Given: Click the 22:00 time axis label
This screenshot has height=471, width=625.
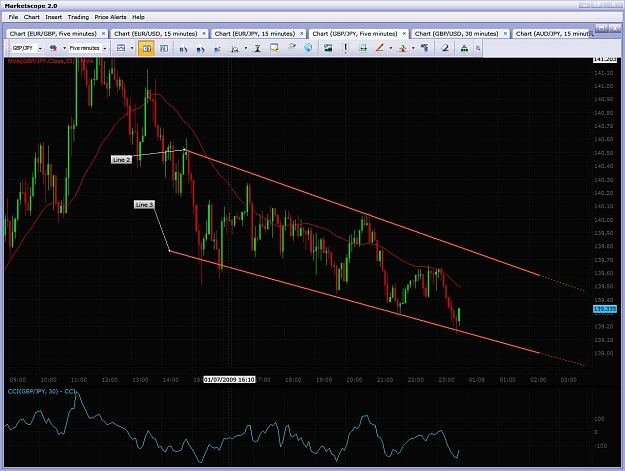Looking at the screenshot, I should coord(415,380).
